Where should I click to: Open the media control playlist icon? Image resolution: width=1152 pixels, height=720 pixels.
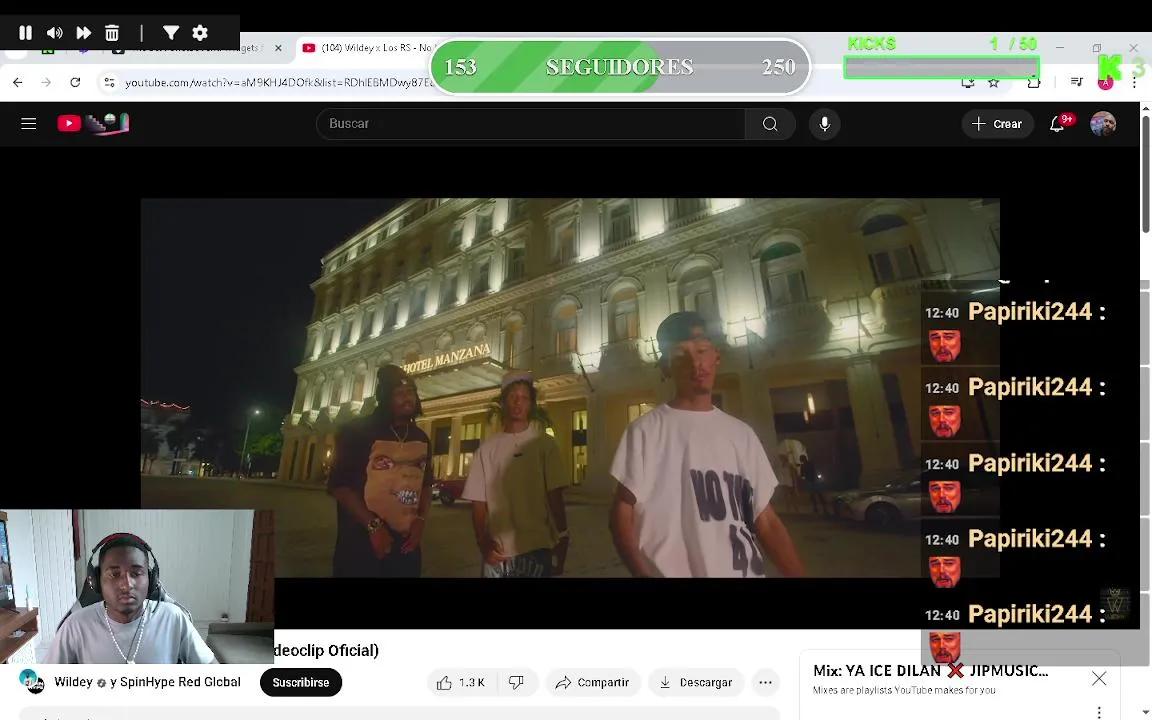coord(1076,82)
